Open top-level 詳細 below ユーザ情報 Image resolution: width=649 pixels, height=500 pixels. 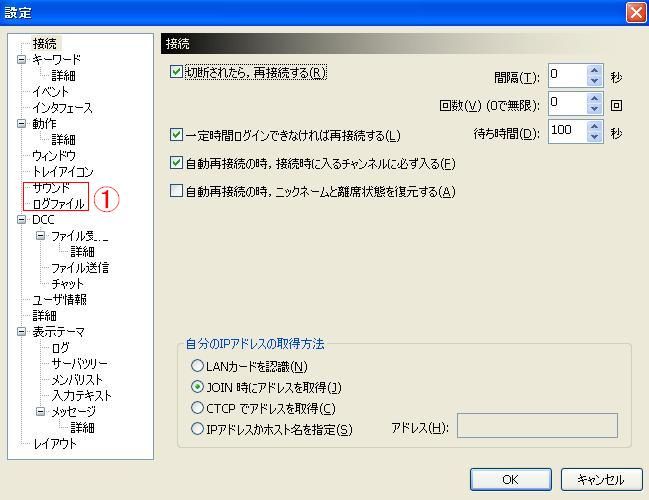tap(44, 315)
